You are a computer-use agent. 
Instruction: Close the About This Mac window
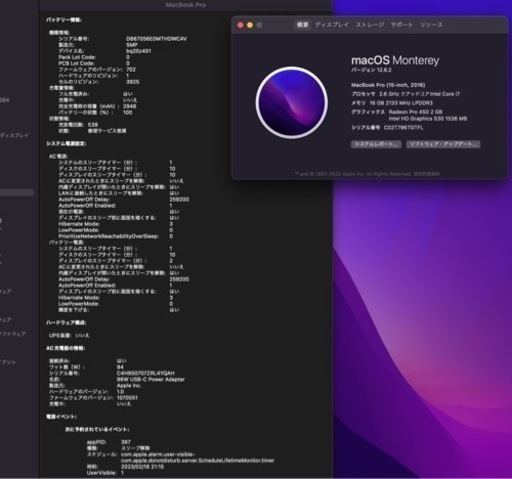pos(240,25)
